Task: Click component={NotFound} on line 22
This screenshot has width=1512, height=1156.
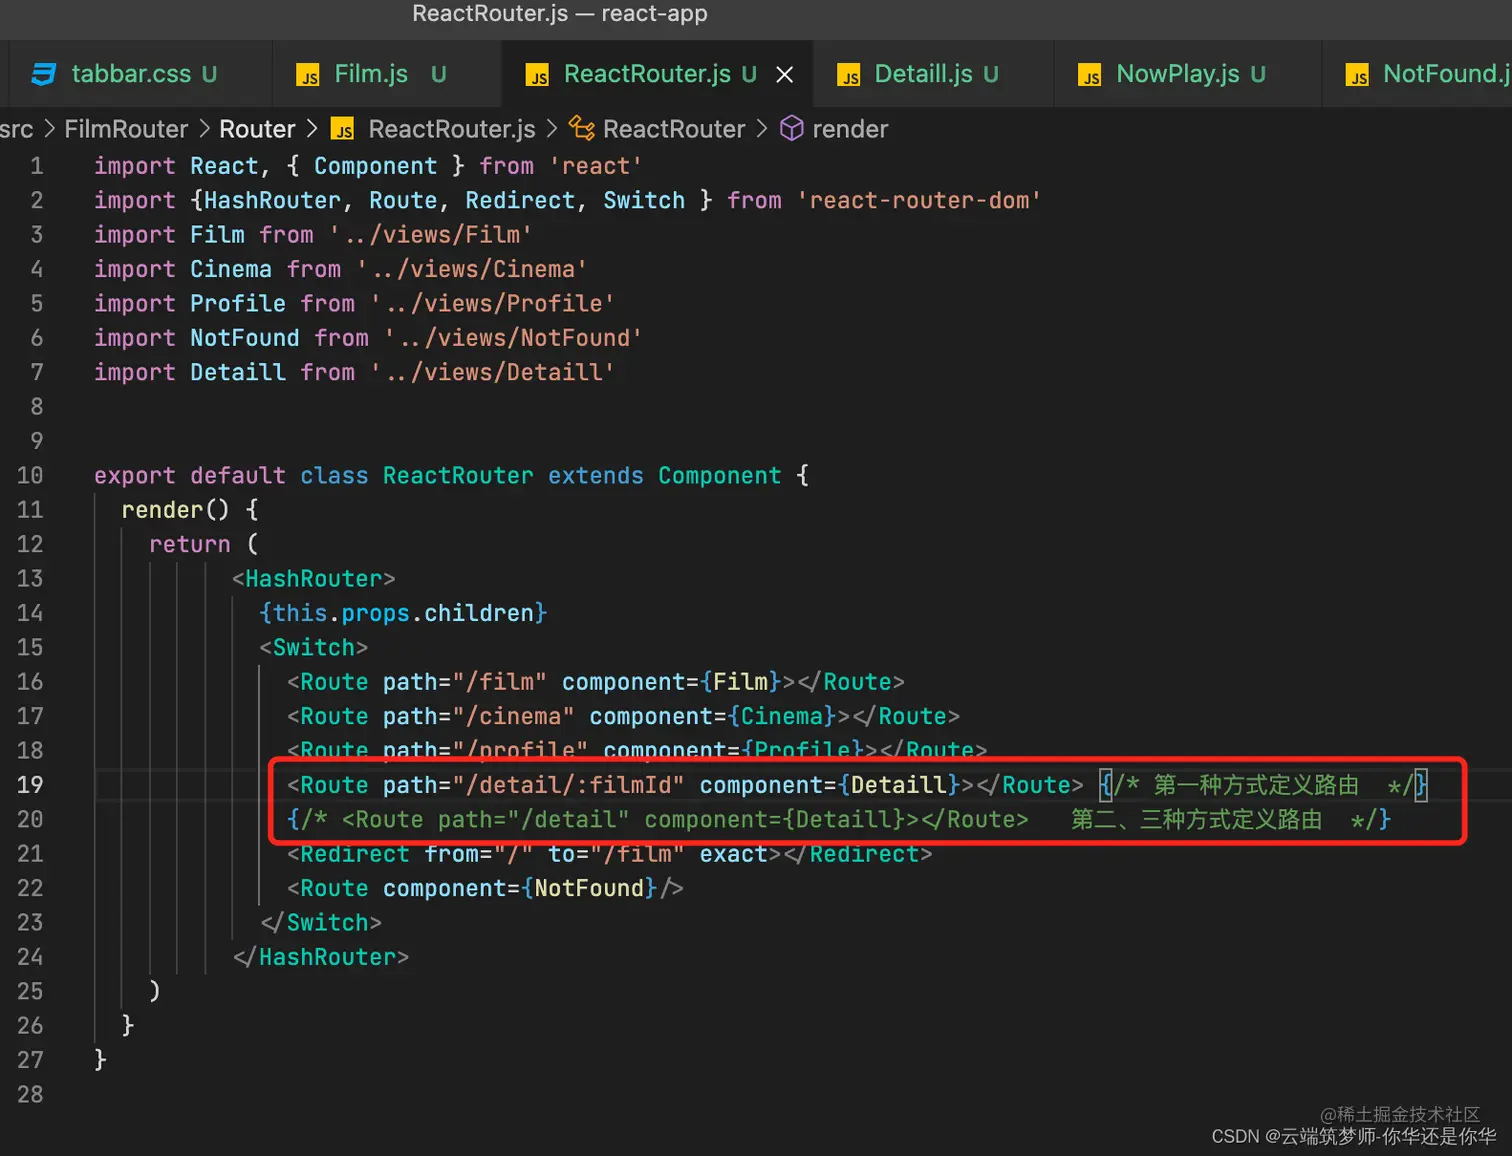Action: (x=520, y=888)
